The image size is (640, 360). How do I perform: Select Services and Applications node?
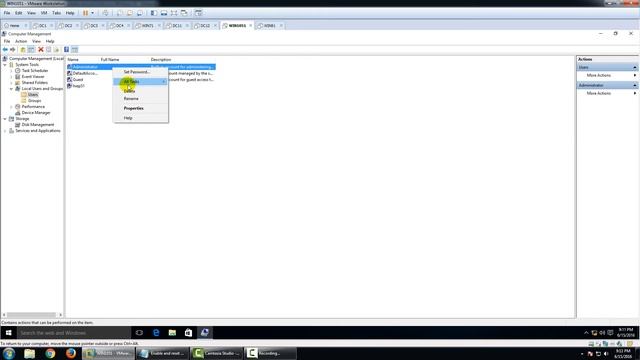click(x=38, y=131)
